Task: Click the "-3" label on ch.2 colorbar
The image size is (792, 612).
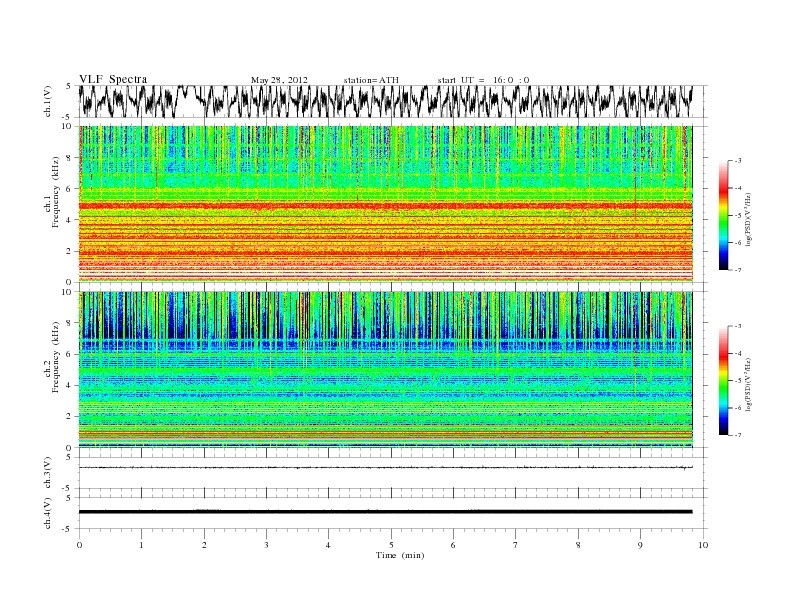Action: point(737,327)
